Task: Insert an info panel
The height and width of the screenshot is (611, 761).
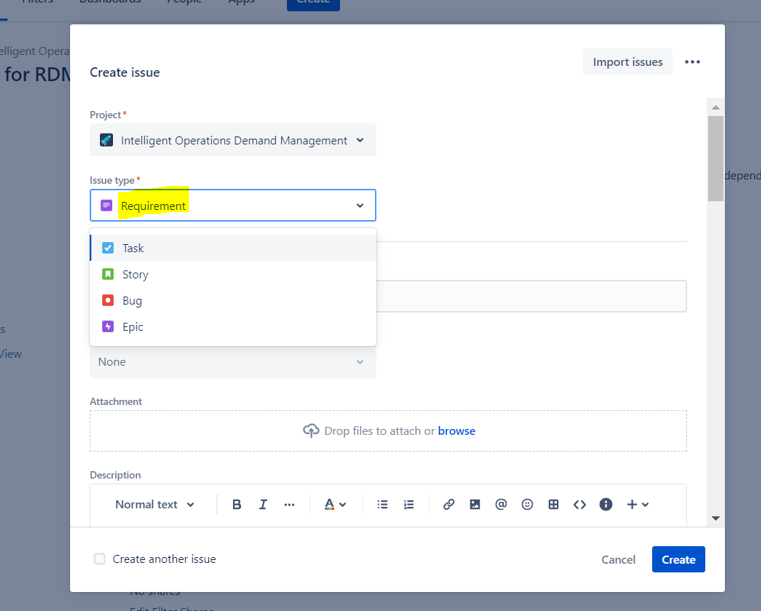Action: 606,505
